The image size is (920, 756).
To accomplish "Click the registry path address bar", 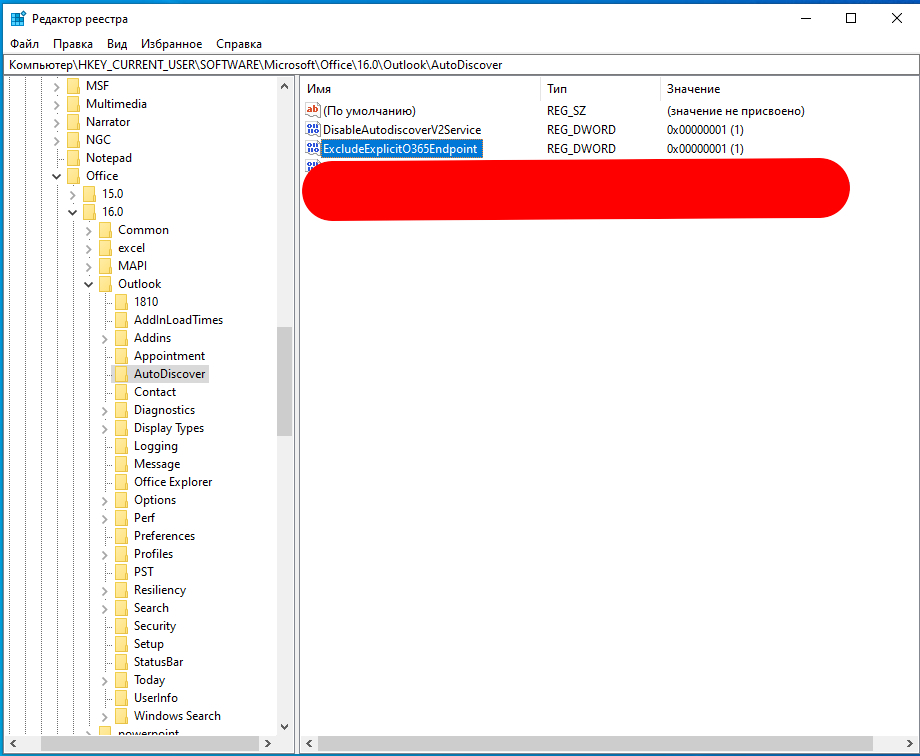I will pos(461,65).
